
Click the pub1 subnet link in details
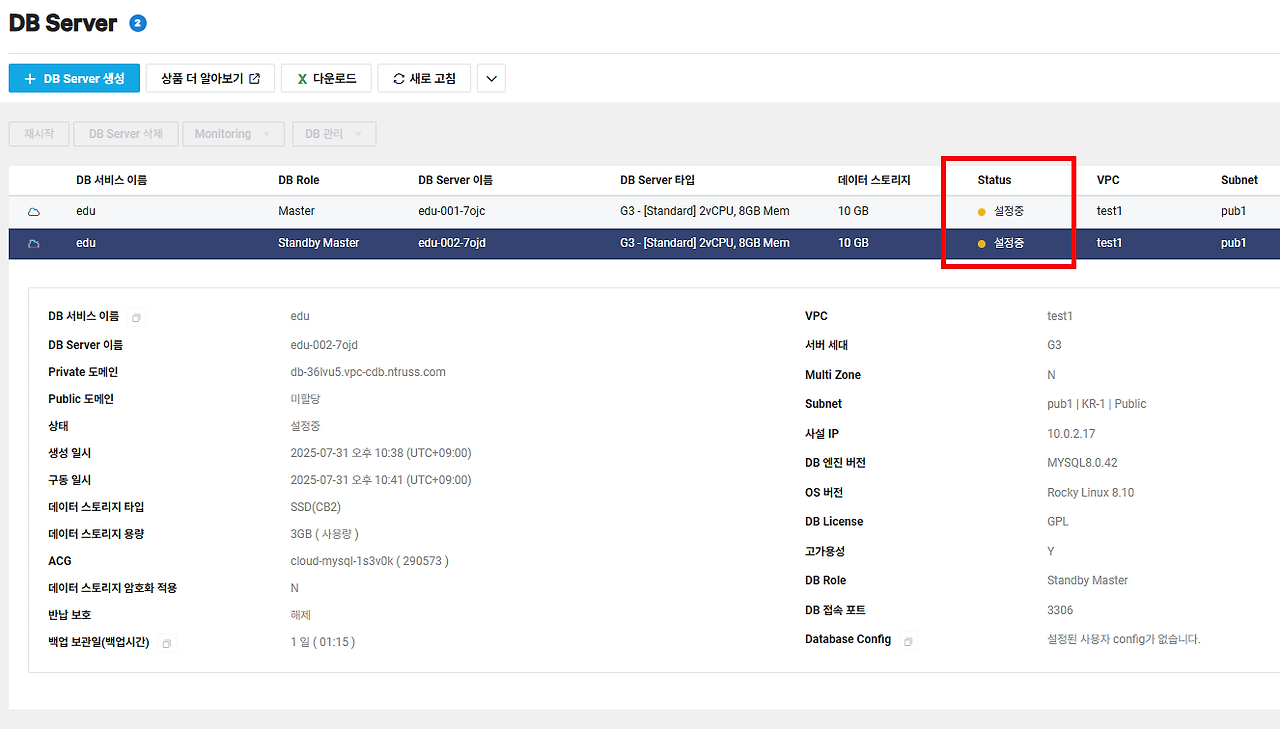1059,404
